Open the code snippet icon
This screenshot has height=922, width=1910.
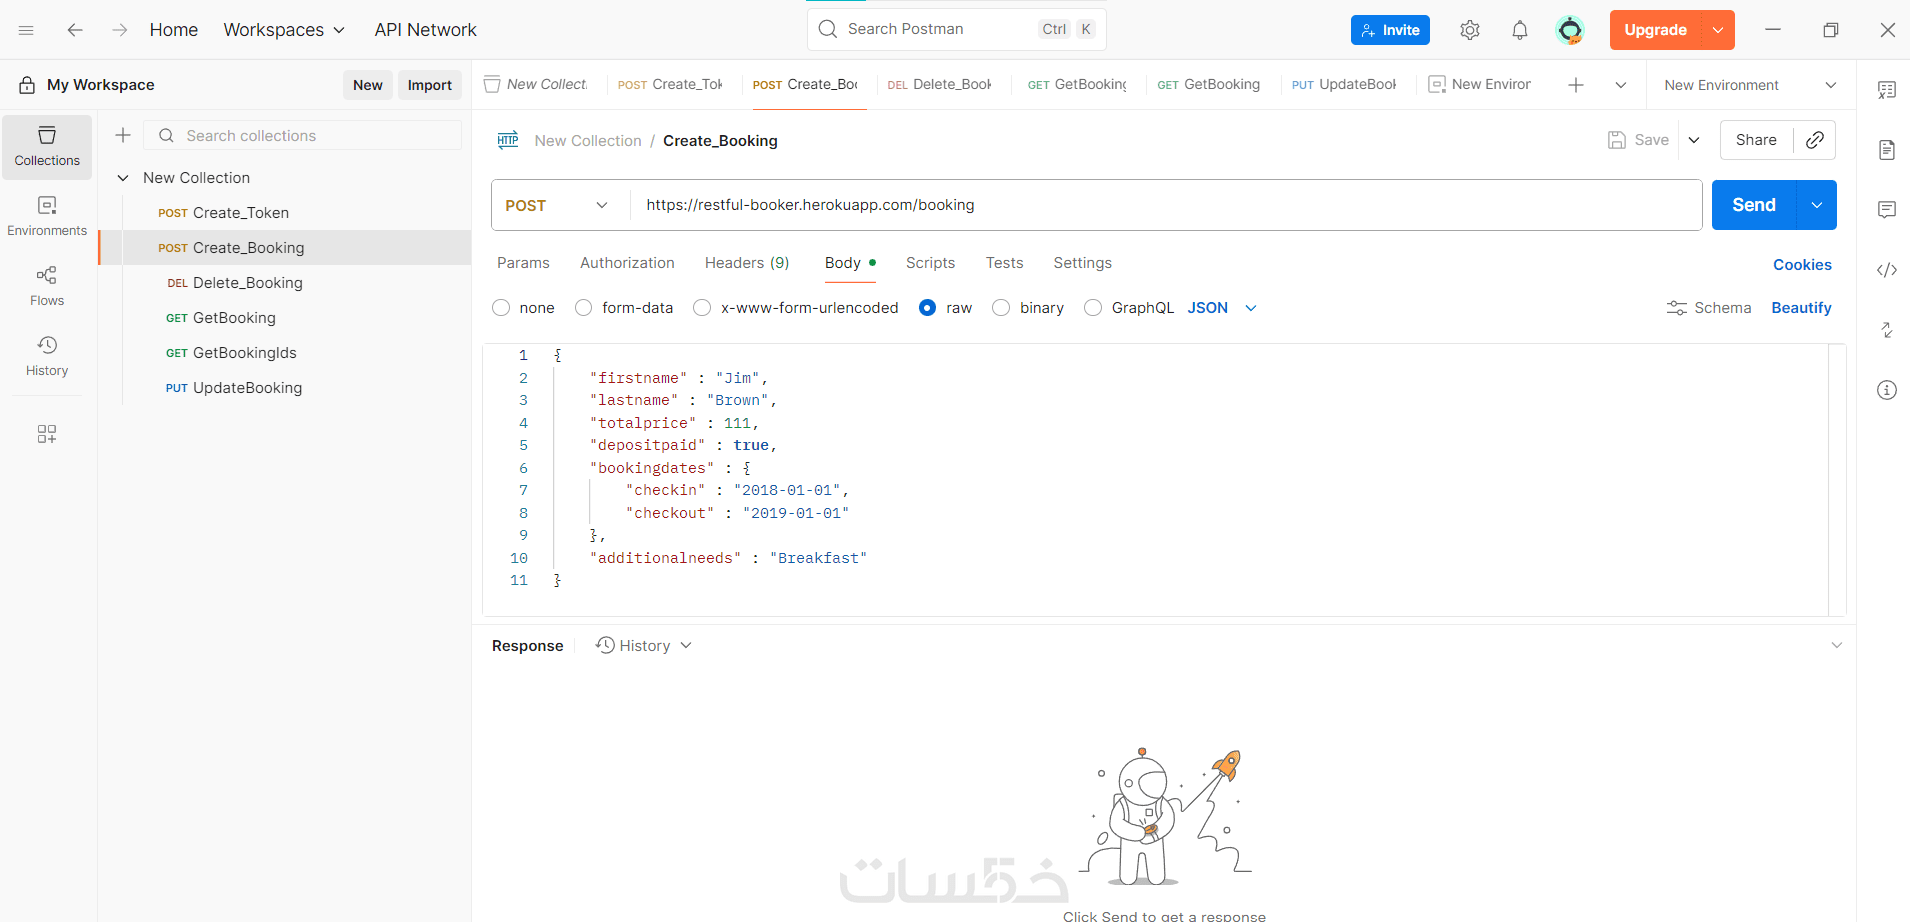tap(1887, 270)
